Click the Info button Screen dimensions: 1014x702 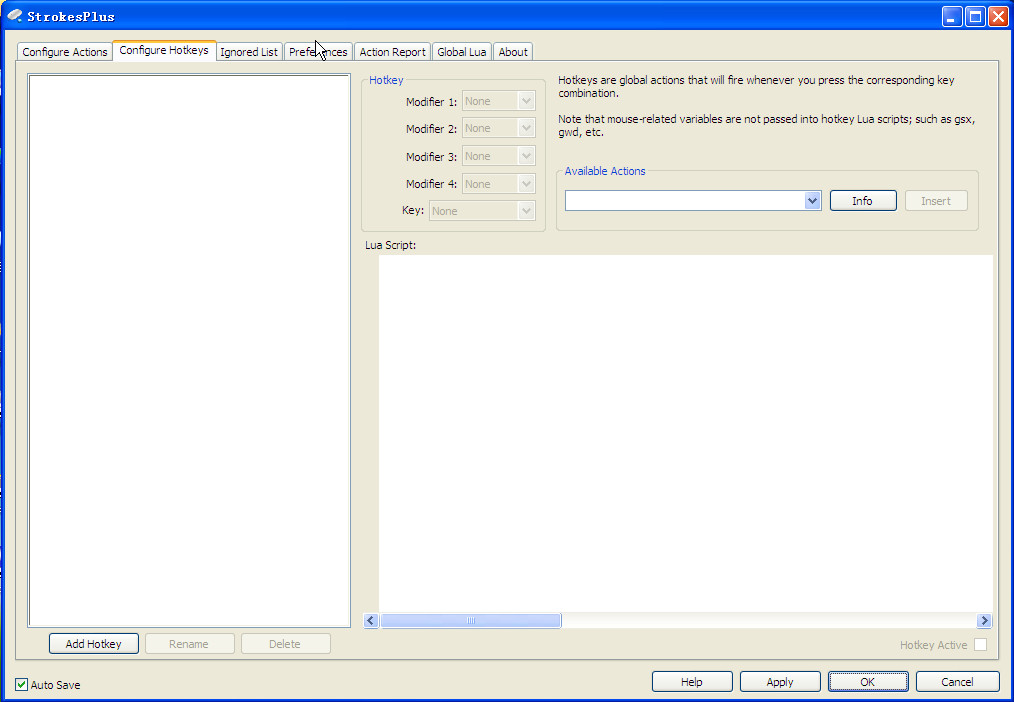tap(863, 200)
